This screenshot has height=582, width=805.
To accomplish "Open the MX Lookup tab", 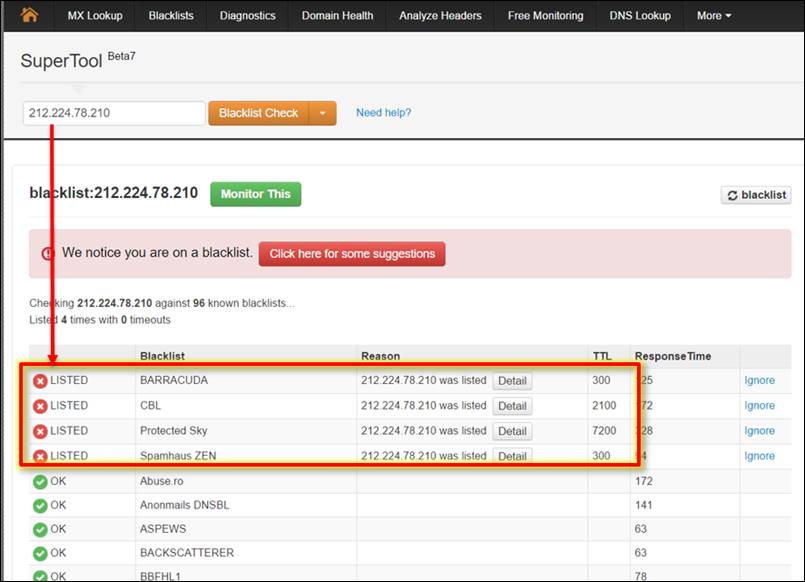I will [93, 16].
